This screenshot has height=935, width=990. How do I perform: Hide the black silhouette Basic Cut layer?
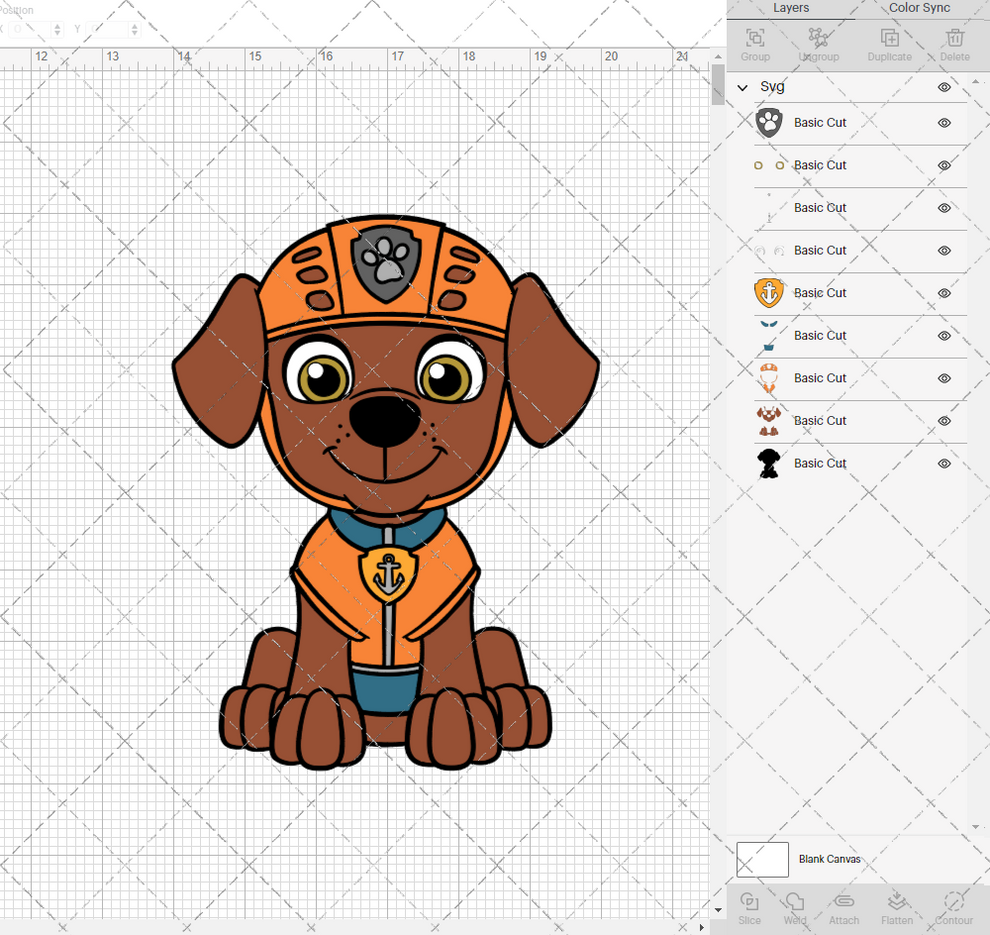[944, 463]
